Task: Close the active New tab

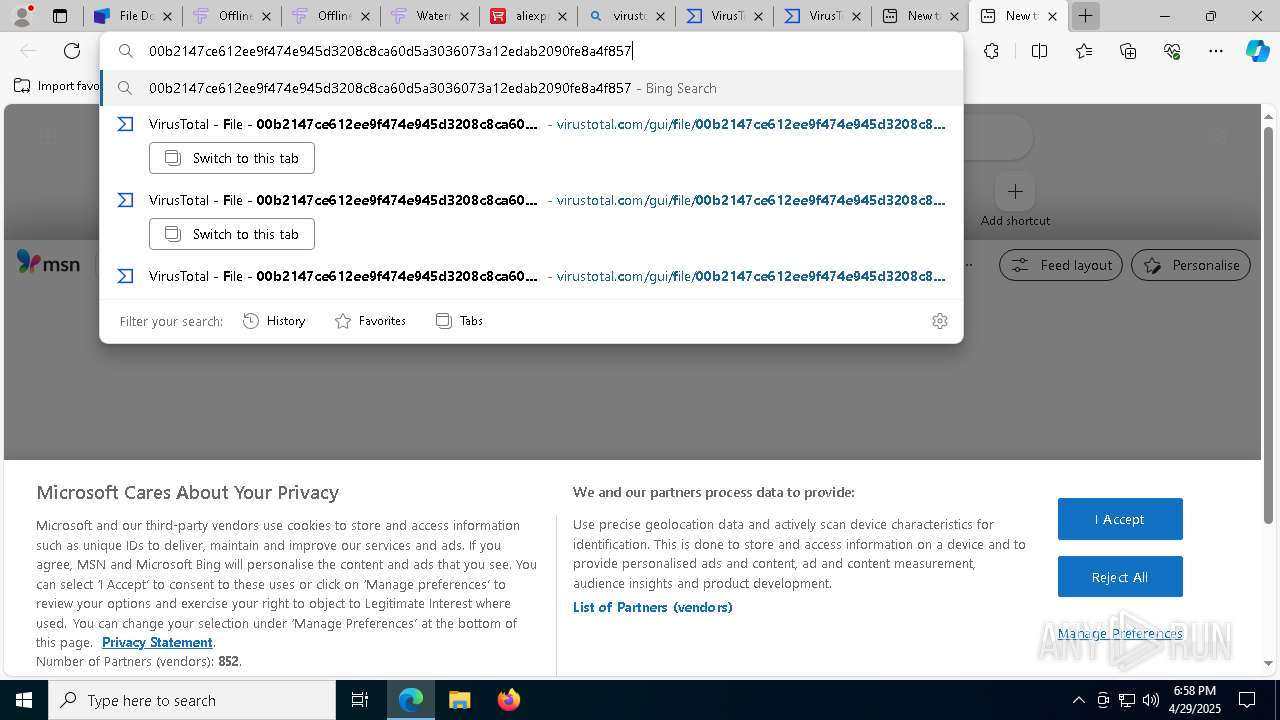Action: point(1052,16)
